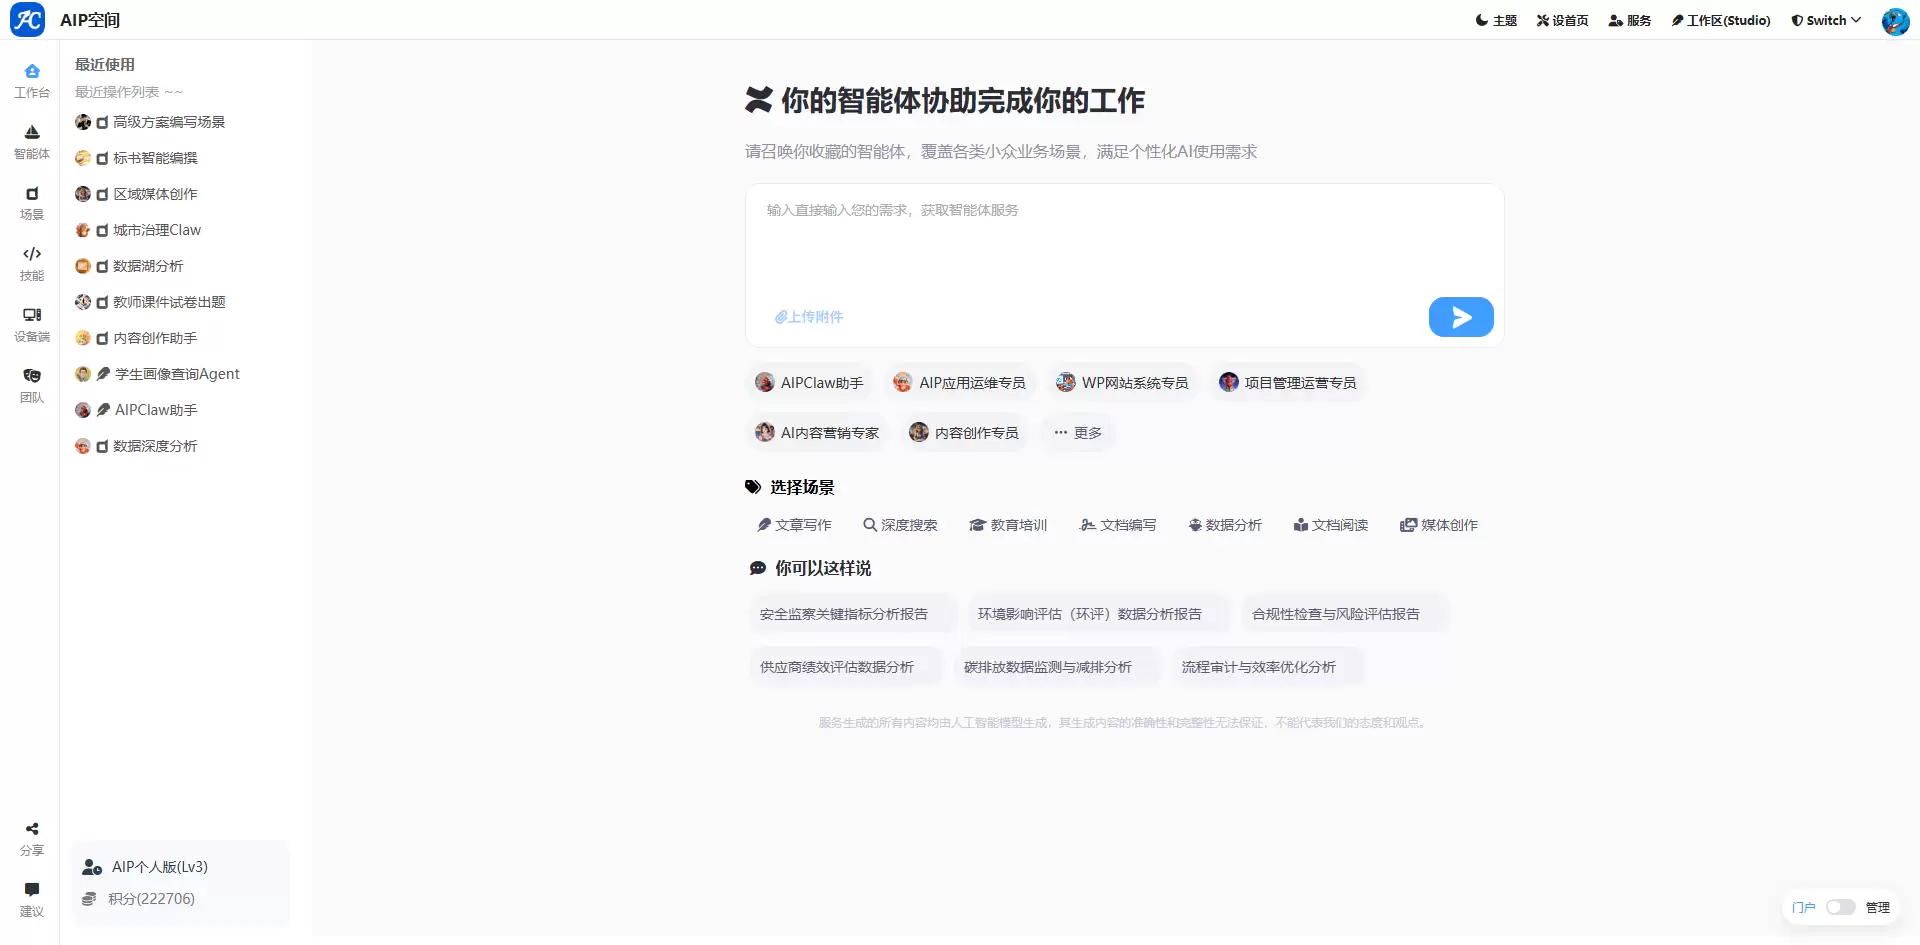
Task: Click the 高级方案编写场景 avatar icon
Action: 83,122
